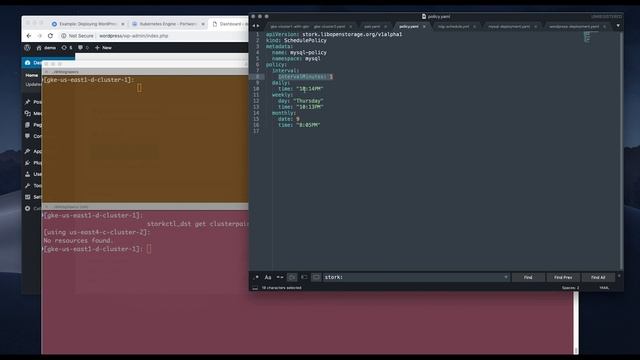This screenshot has width=640, height=360.
Task: Open Tools via wrench icon in WordPress sidebar
Action: pos(28,185)
